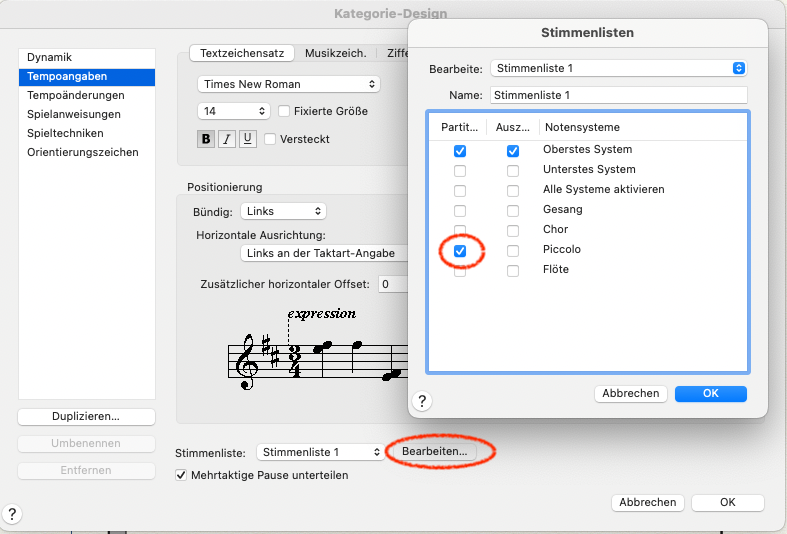Check the Versteckt checkbox
This screenshot has height=534, width=787.
(x=270, y=139)
